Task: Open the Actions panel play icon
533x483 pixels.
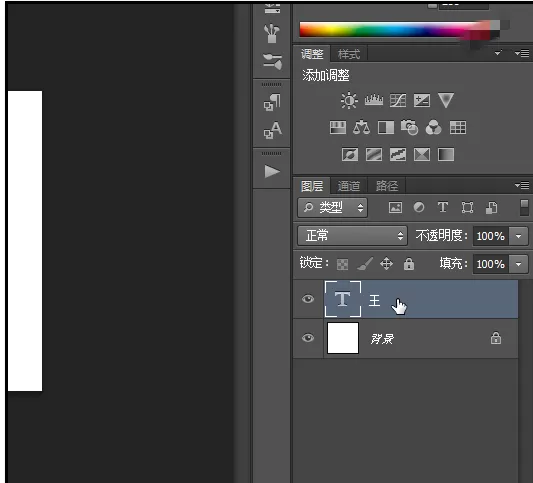Action: [272, 171]
